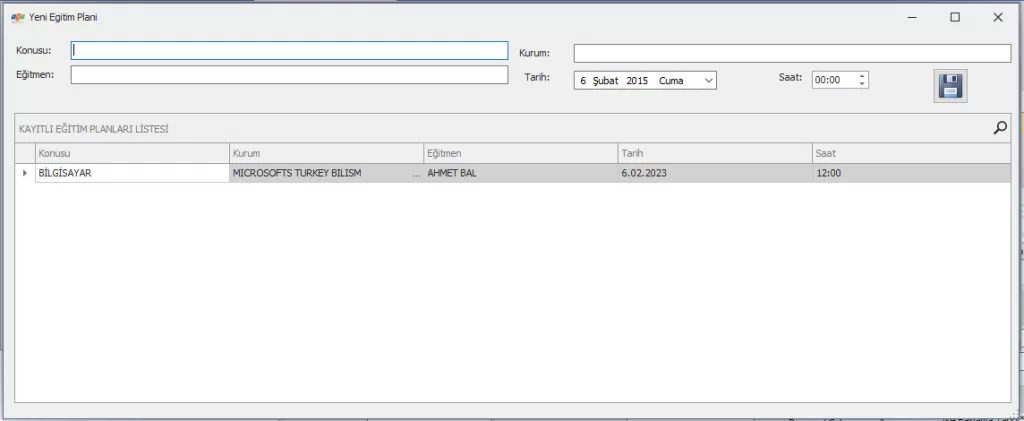Focus the Konusu text field
Viewport: 1024px width, 421px height.
click(289, 50)
